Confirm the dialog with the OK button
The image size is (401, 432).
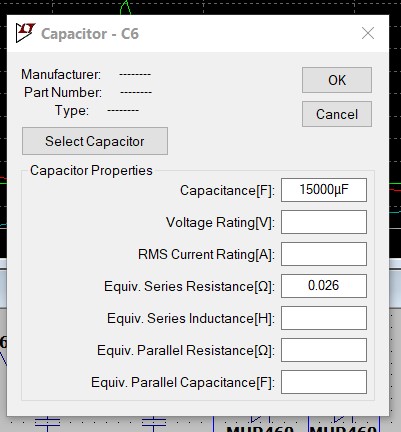(337, 80)
